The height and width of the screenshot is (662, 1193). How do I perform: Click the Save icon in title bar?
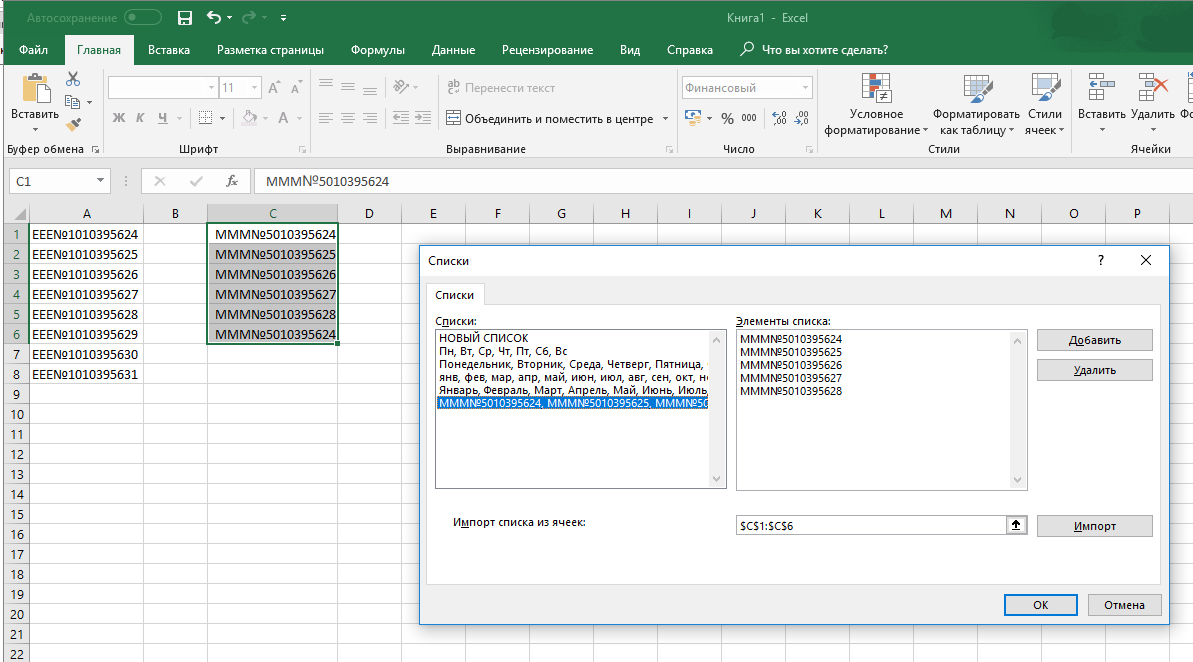(184, 18)
